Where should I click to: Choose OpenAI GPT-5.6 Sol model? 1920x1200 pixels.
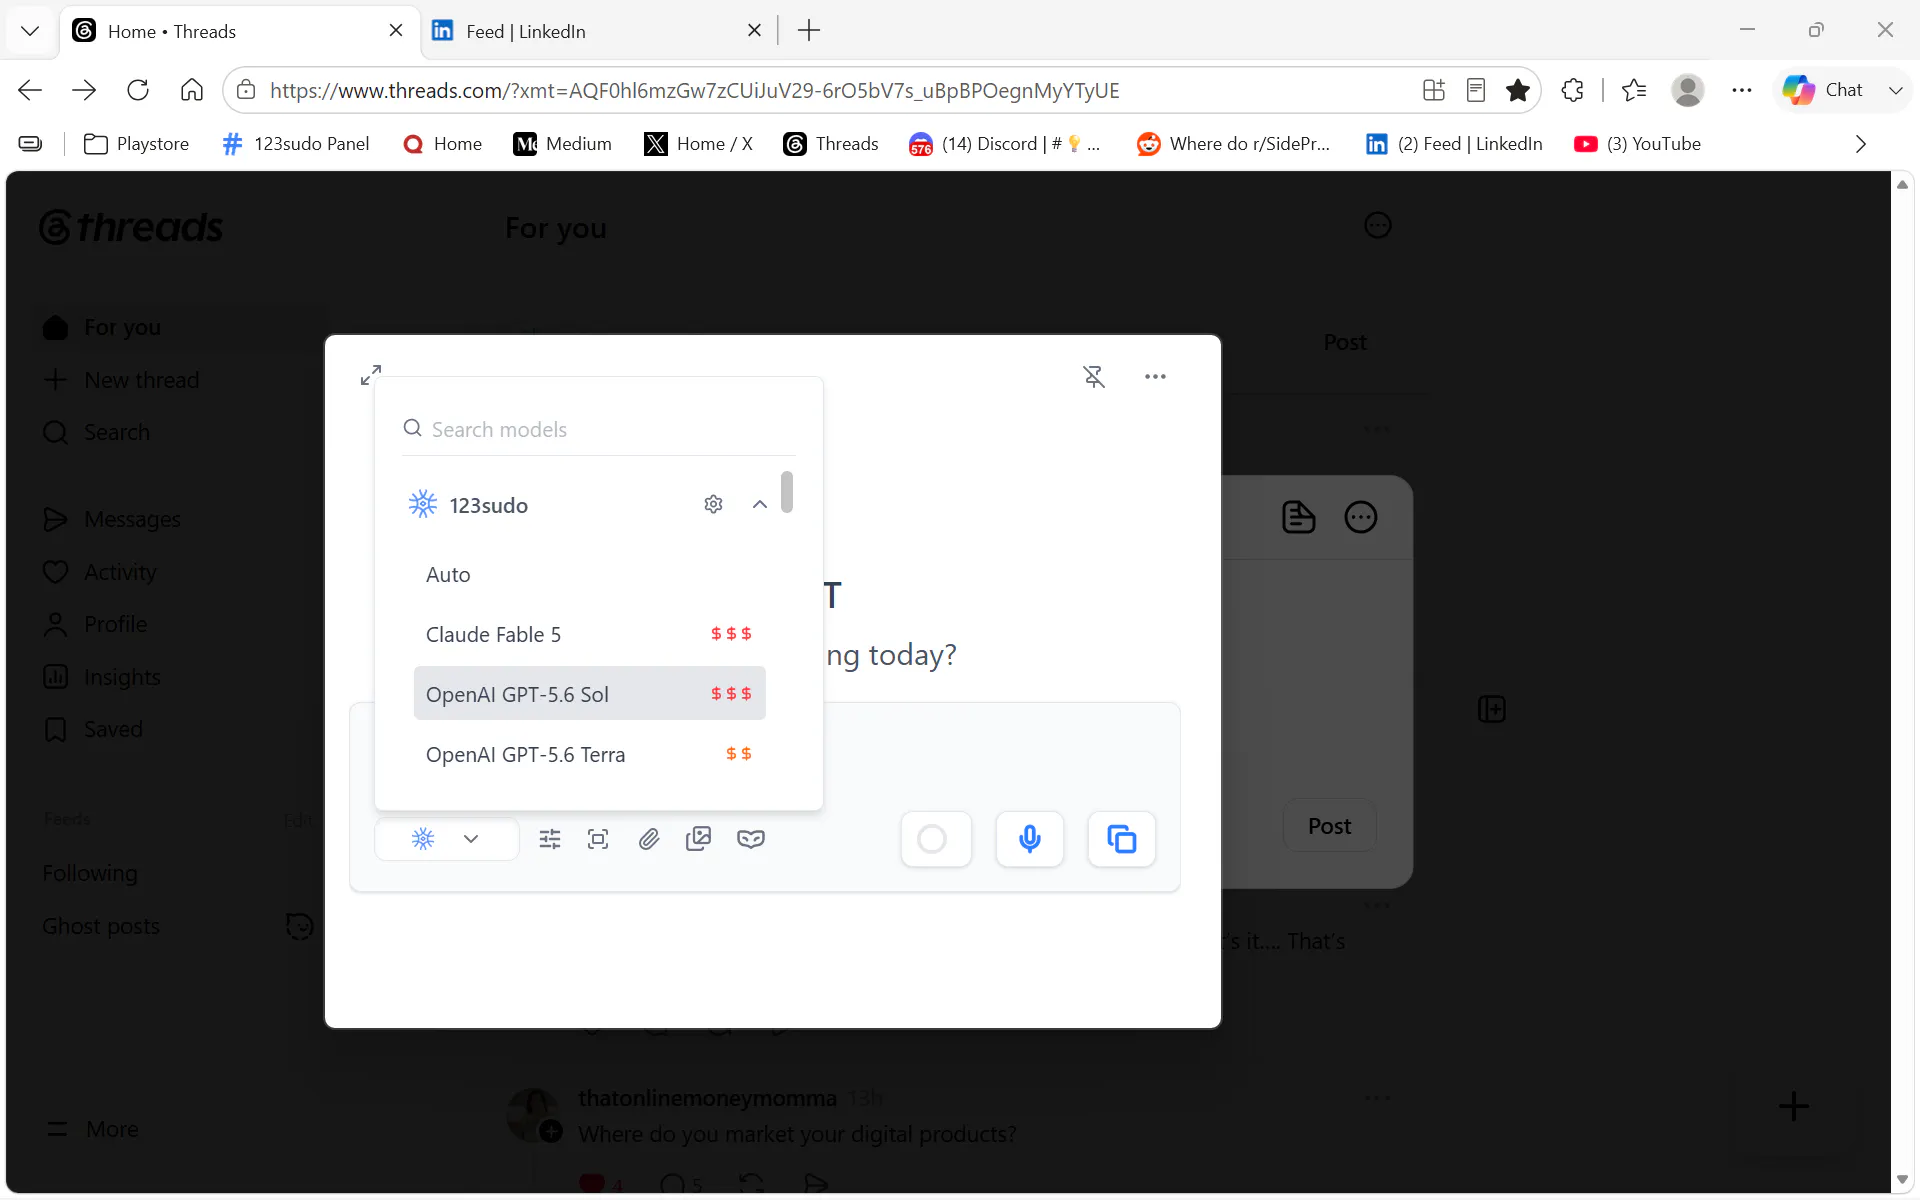coord(590,694)
